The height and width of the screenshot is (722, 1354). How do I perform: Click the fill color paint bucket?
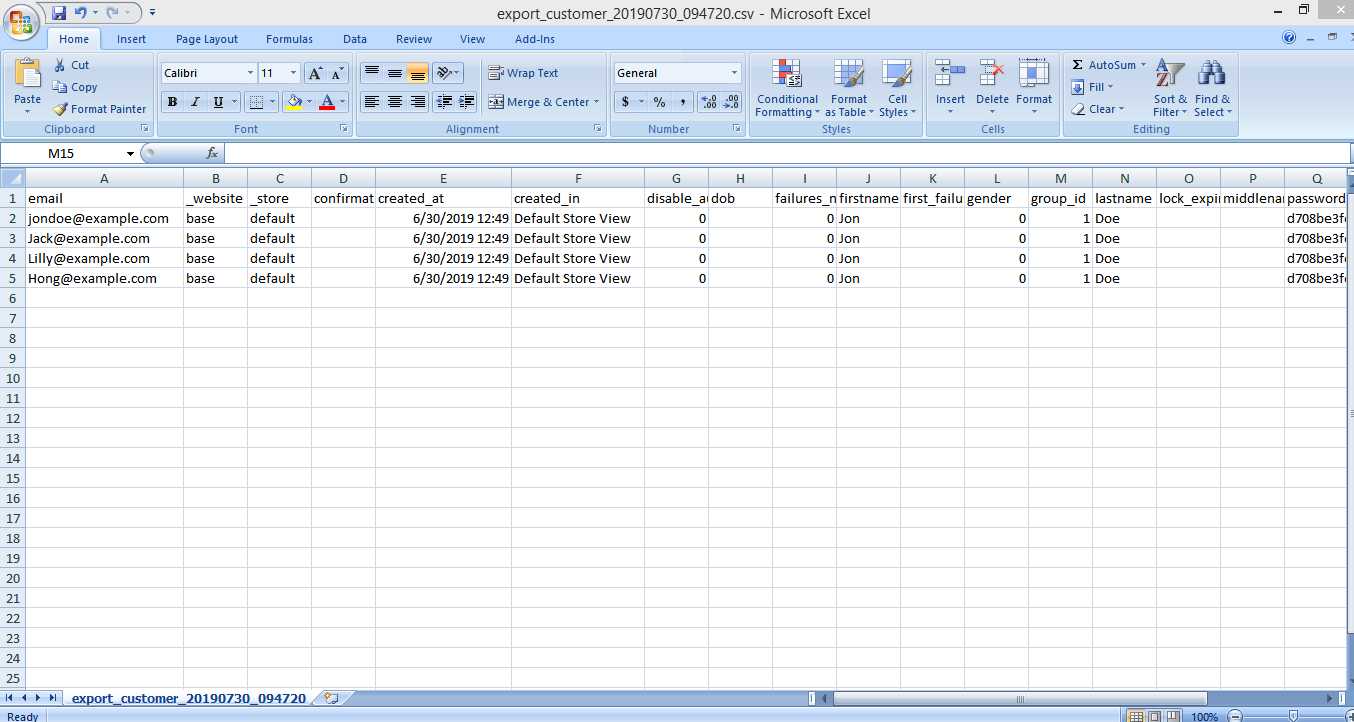coord(293,102)
